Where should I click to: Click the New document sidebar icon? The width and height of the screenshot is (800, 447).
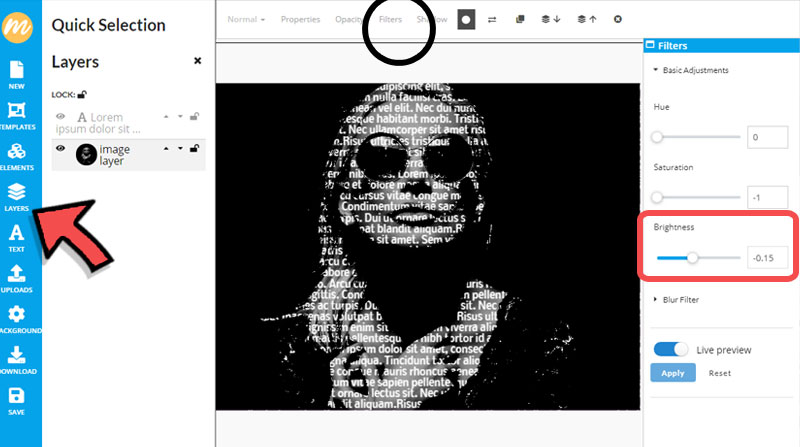[16, 74]
